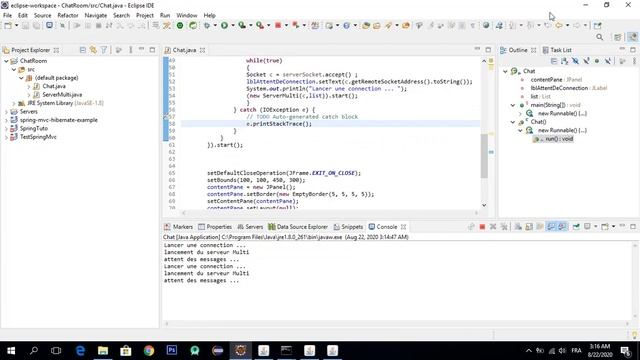Open the Run button dropdown arrow

pyautogui.click(x=233, y=25)
